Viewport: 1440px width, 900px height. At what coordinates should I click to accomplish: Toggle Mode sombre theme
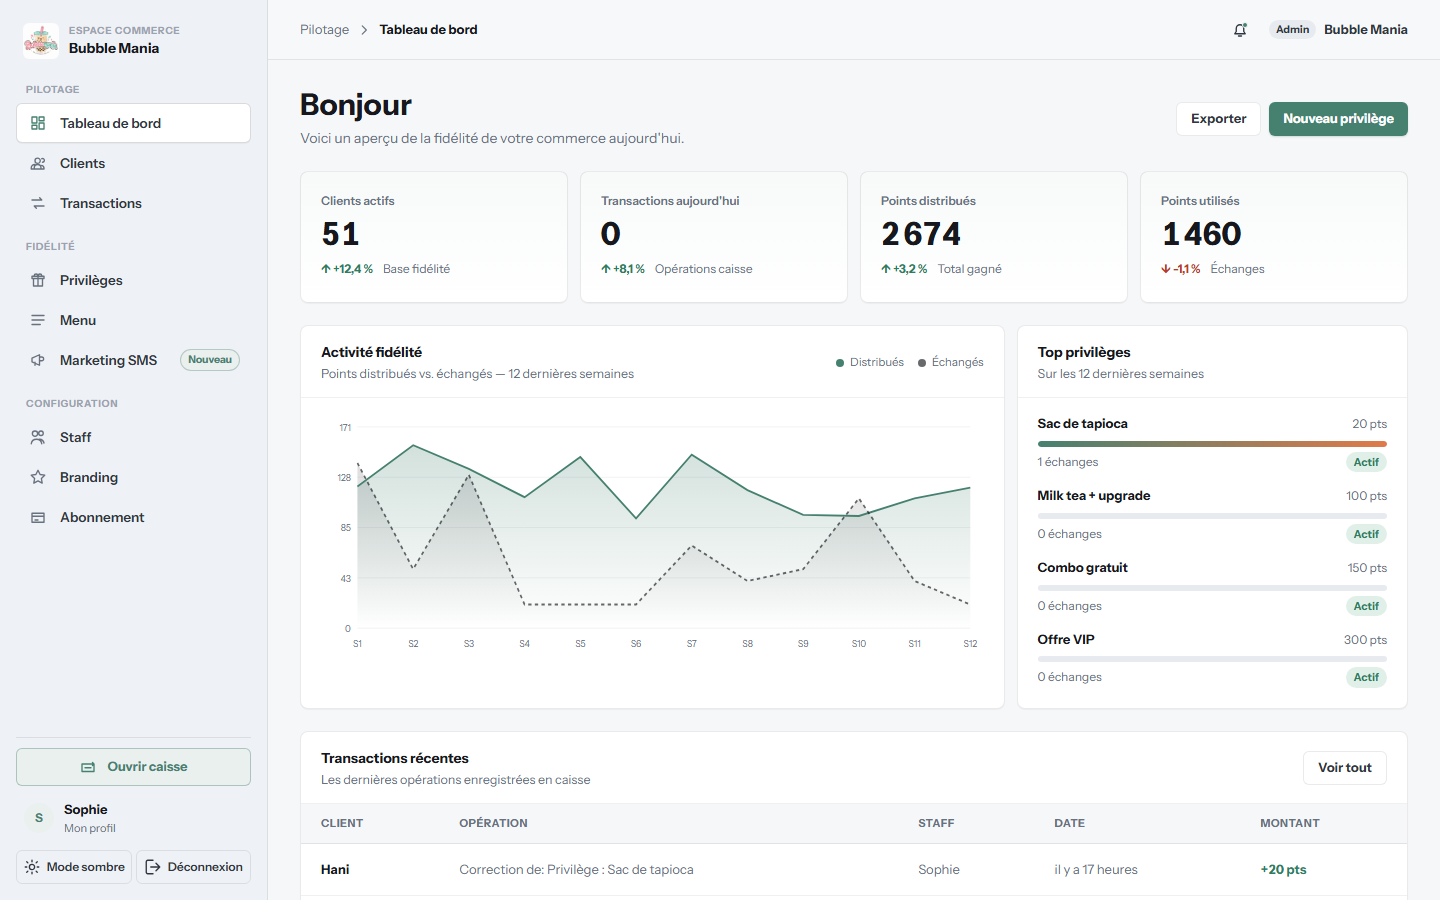(x=74, y=867)
